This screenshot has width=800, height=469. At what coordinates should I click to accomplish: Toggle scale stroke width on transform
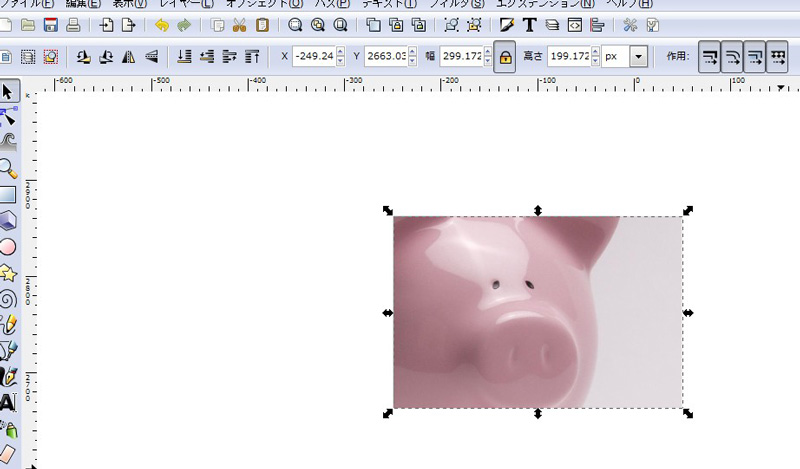pyautogui.click(x=710, y=57)
